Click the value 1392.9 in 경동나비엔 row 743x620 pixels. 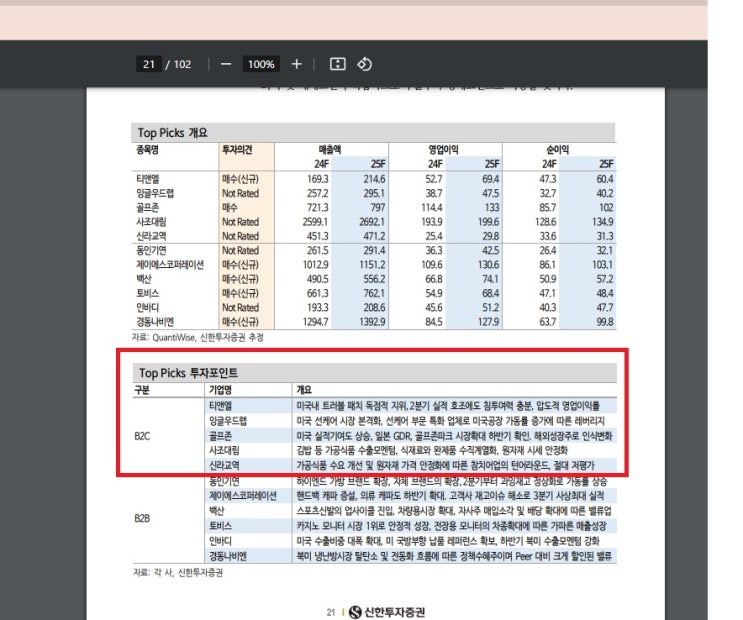coord(372,322)
